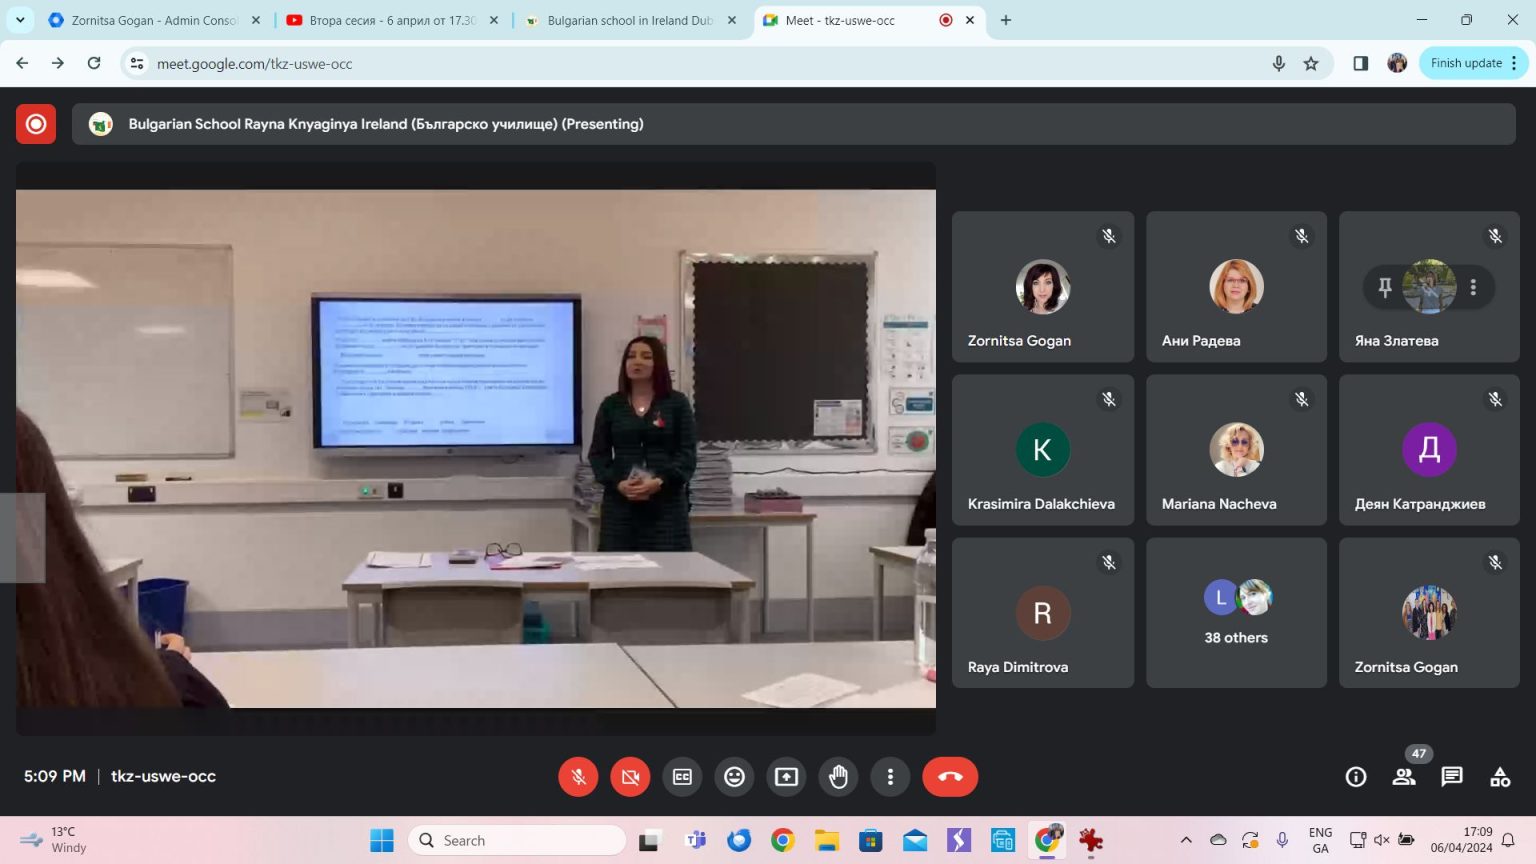This screenshot has height=864, width=1536.
Task: Open the activities panel icon
Action: [1500, 777]
